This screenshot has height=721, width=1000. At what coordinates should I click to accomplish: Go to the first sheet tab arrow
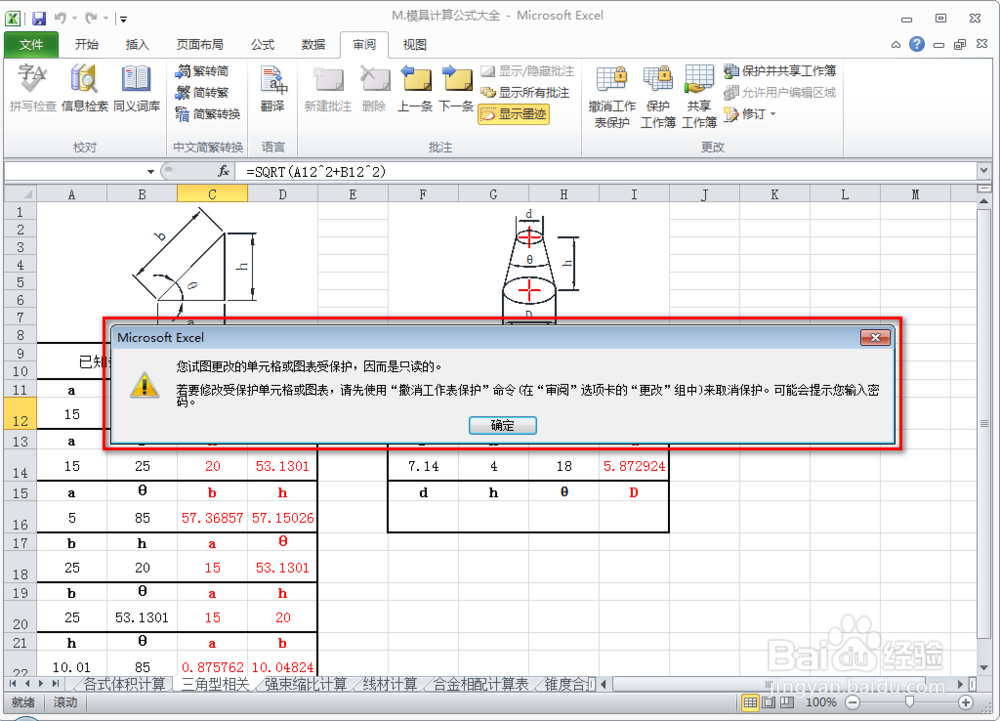click(x=12, y=684)
